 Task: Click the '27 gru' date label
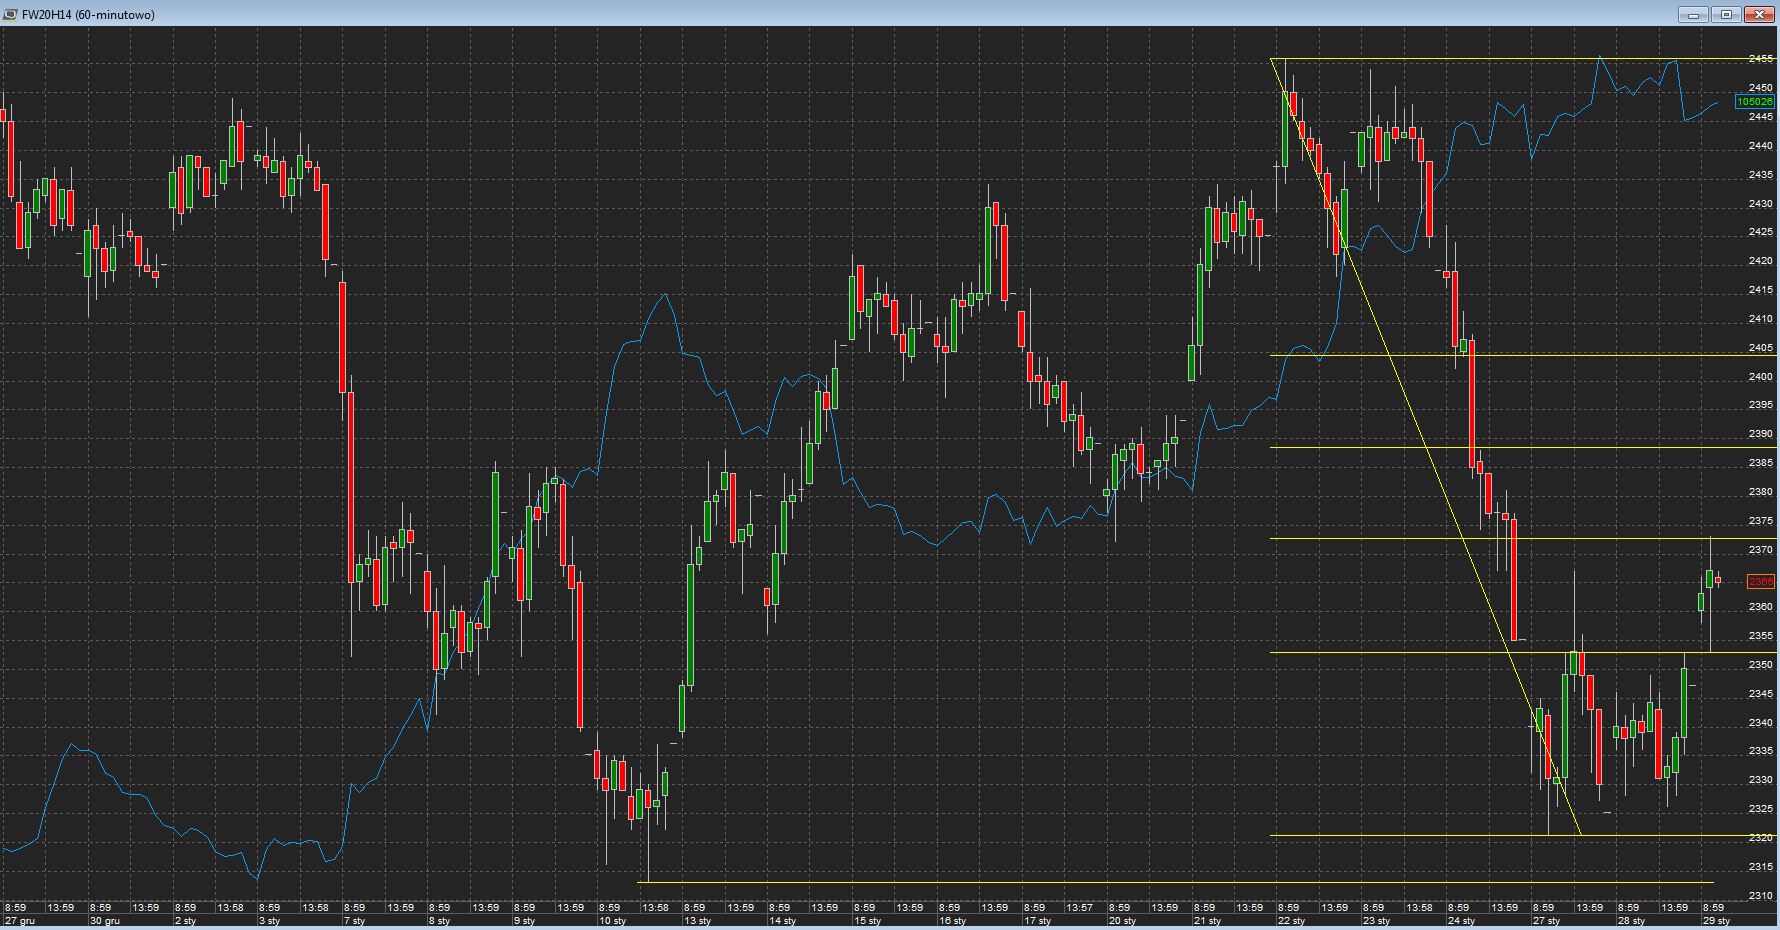coord(19,920)
